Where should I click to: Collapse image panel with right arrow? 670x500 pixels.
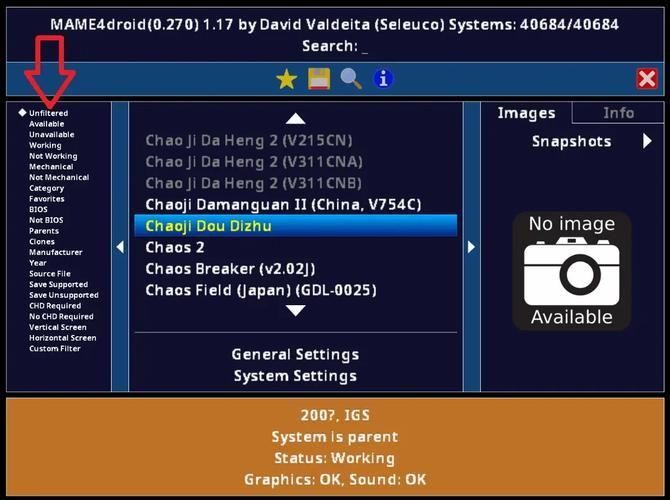471,247
